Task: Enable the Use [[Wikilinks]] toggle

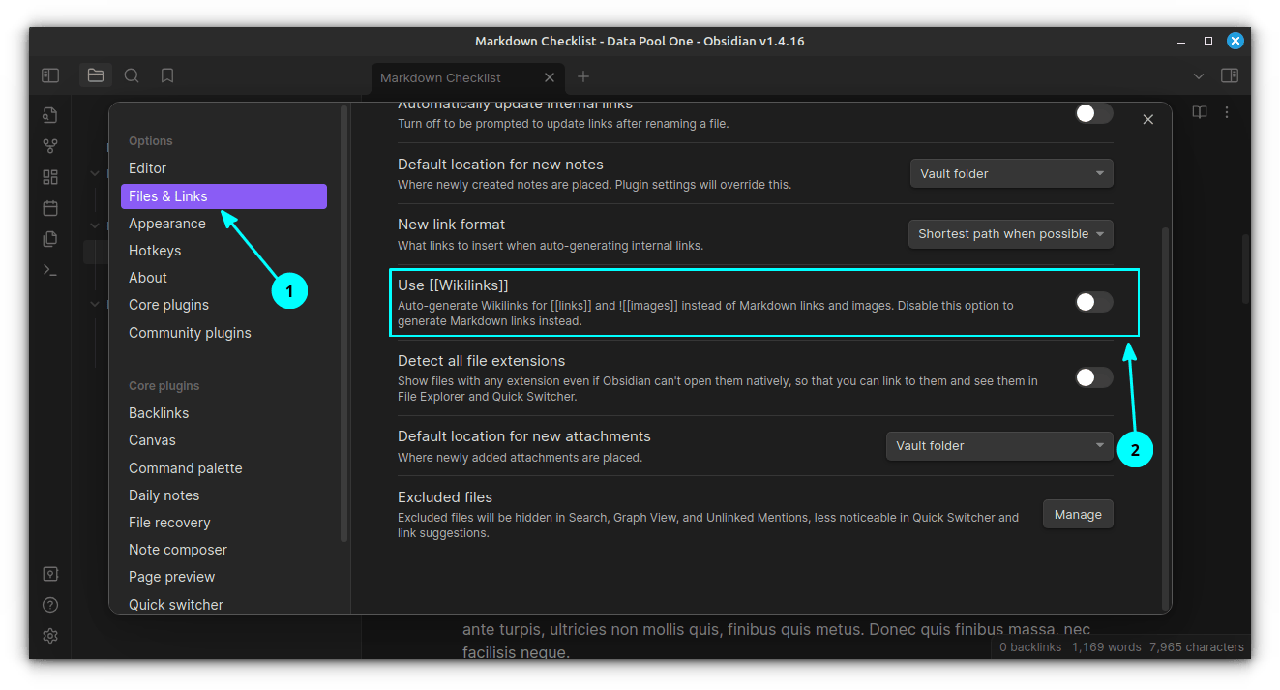Action: pyautogui.click(x=1093, y=302)
